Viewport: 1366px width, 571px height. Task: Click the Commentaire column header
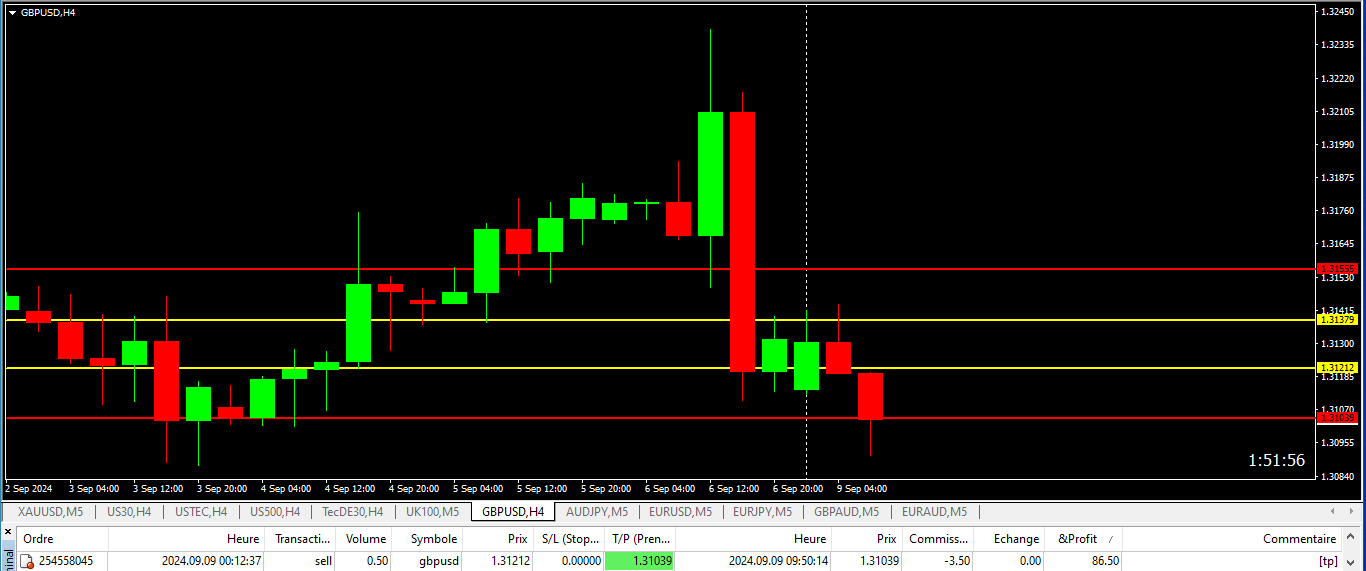pos(1299,539)
